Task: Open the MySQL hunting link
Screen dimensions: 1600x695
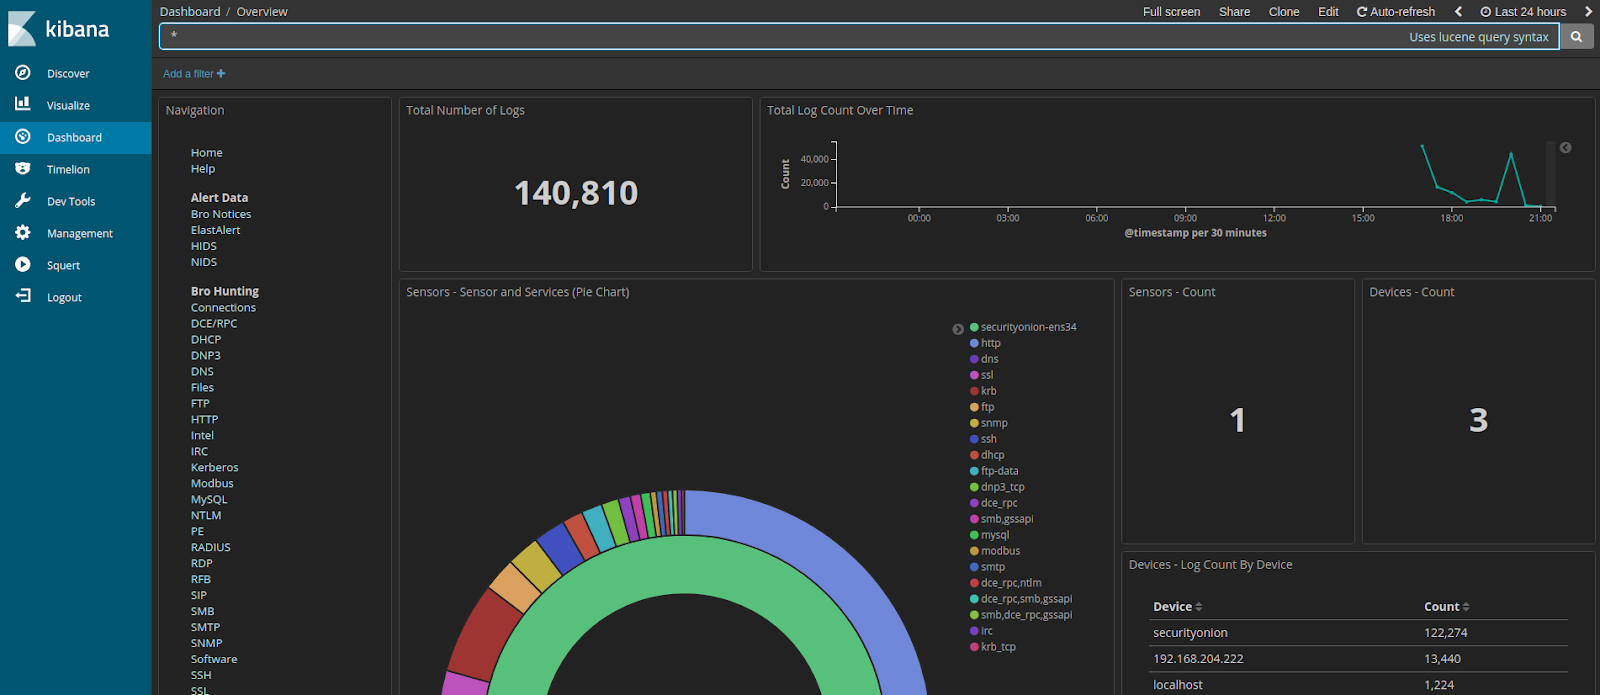Action: pos(209,500)
